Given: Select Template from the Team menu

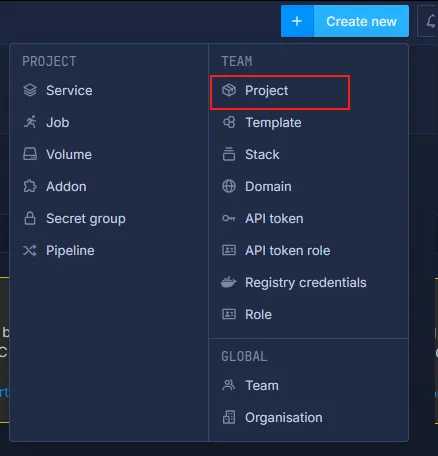Looking at the screenshot, I should [x=273, y=122].
